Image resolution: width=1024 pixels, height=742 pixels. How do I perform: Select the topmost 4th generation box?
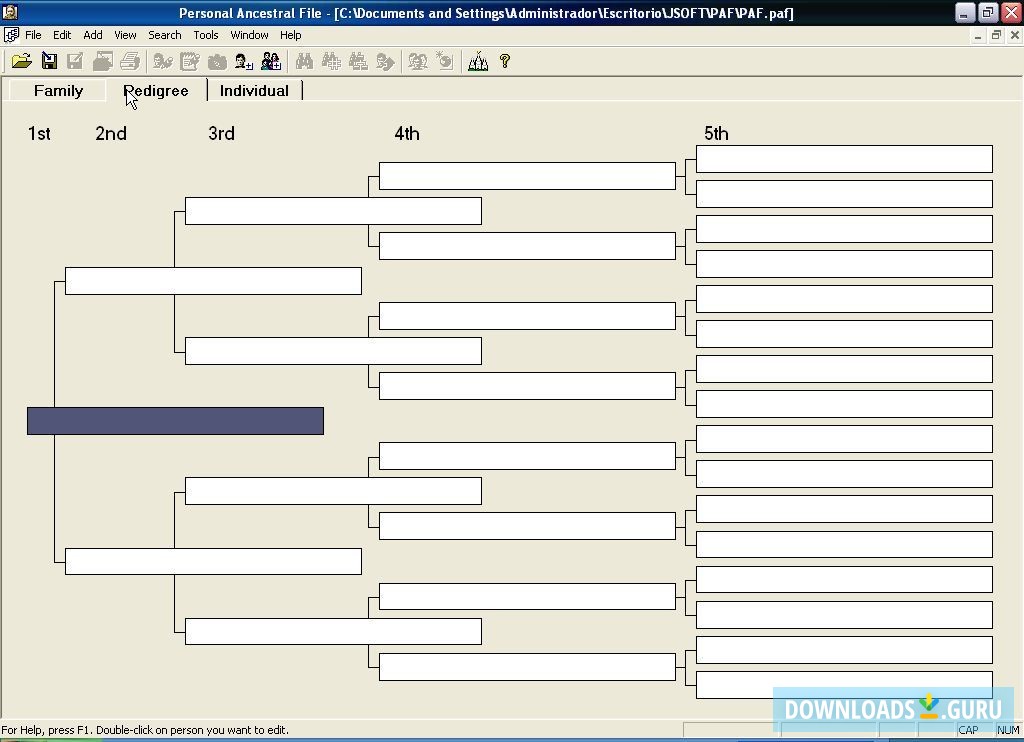[x=527, y=176]
